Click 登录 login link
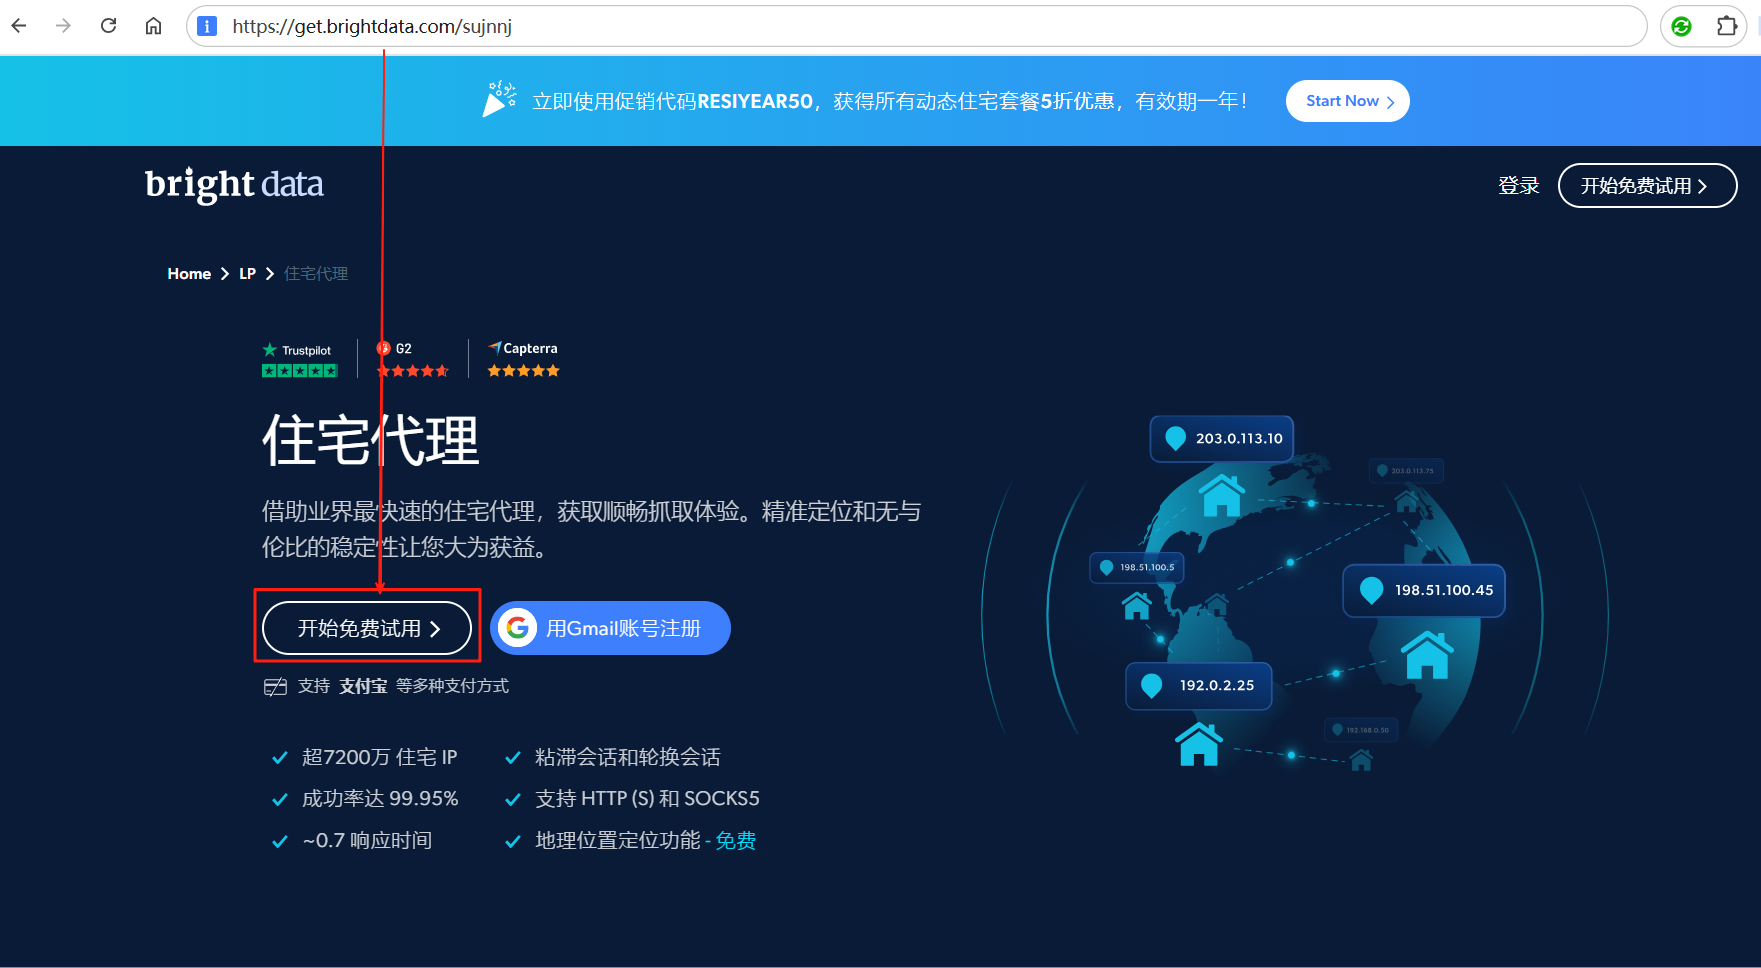1761x968 pixels. 1518,186
